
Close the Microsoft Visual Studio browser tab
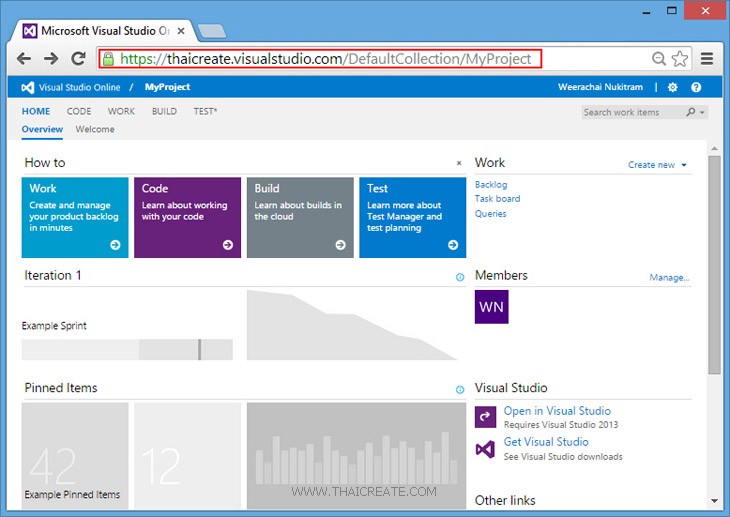point(181,31)
